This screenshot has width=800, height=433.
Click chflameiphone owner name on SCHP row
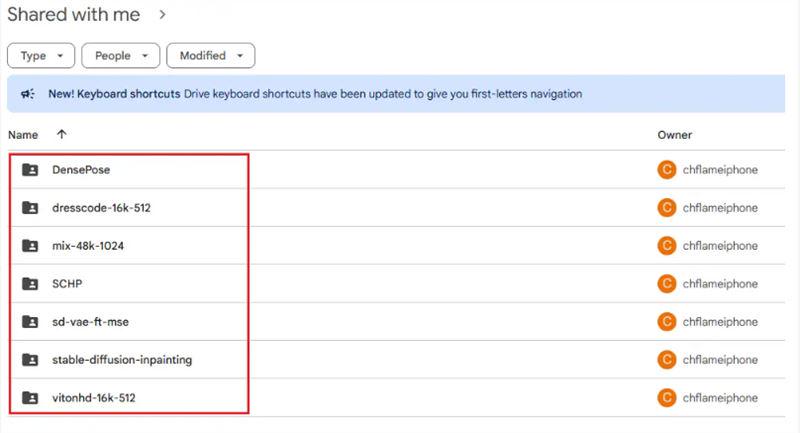point(720,284)
